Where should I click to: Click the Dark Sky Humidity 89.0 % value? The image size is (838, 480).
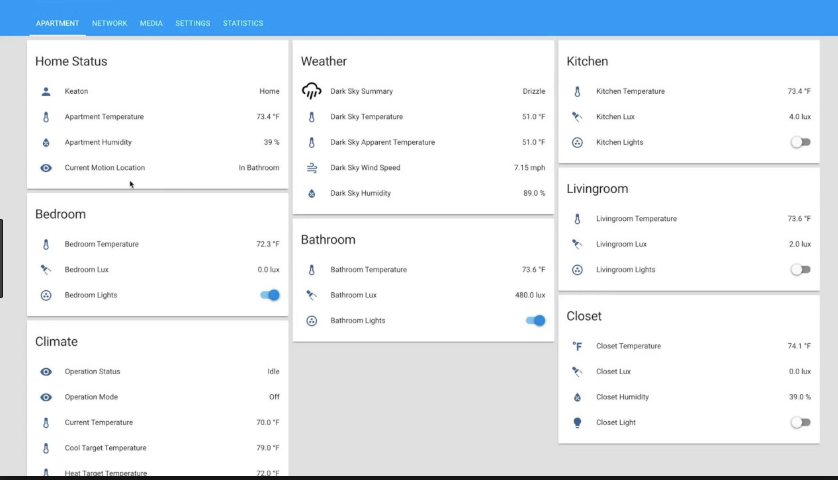[534, 193]
